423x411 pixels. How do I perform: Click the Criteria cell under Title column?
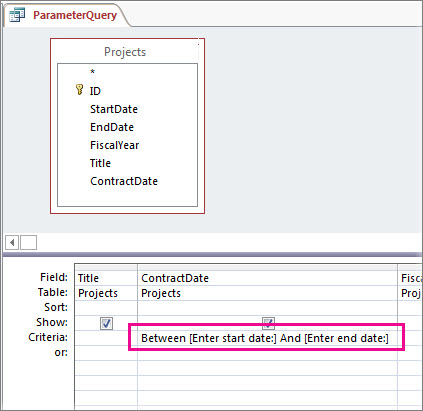pyautogui.click(x=106, y=338)
